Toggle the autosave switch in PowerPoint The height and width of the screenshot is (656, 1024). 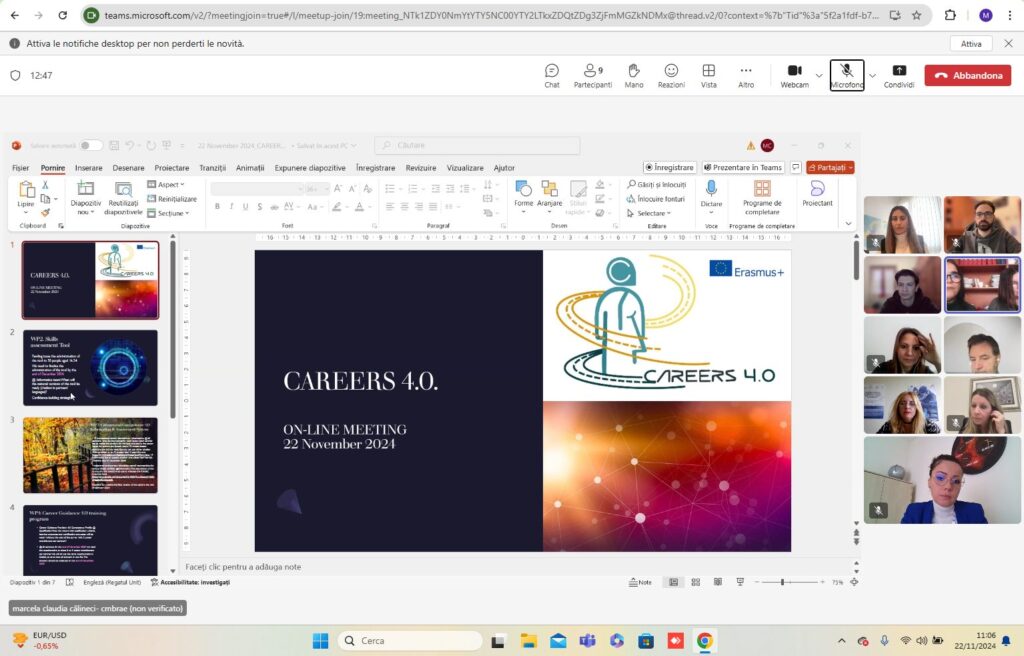coord(91,145)
